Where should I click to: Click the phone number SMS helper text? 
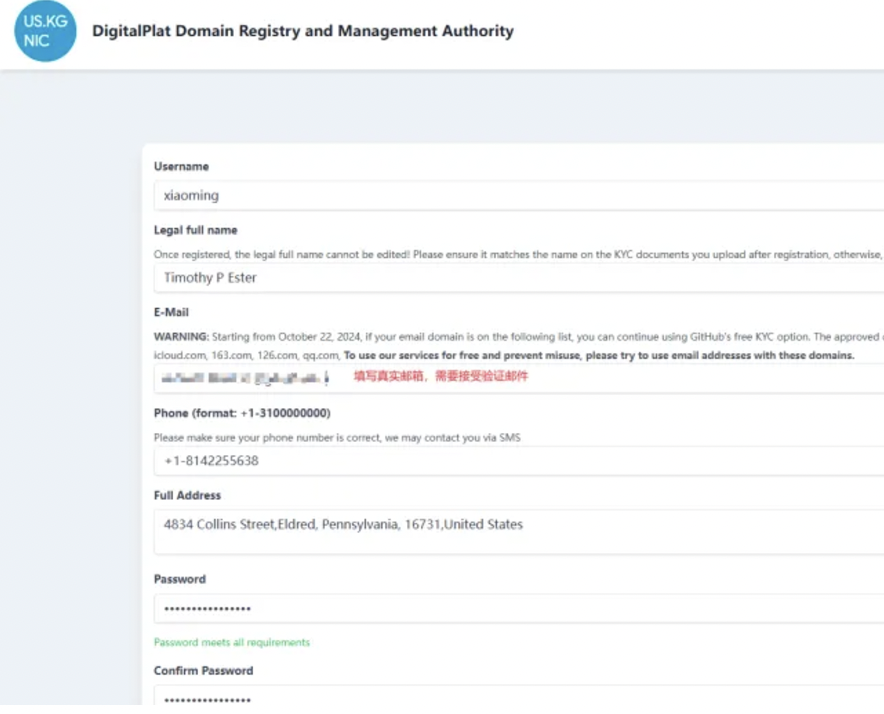click(337, 438)
